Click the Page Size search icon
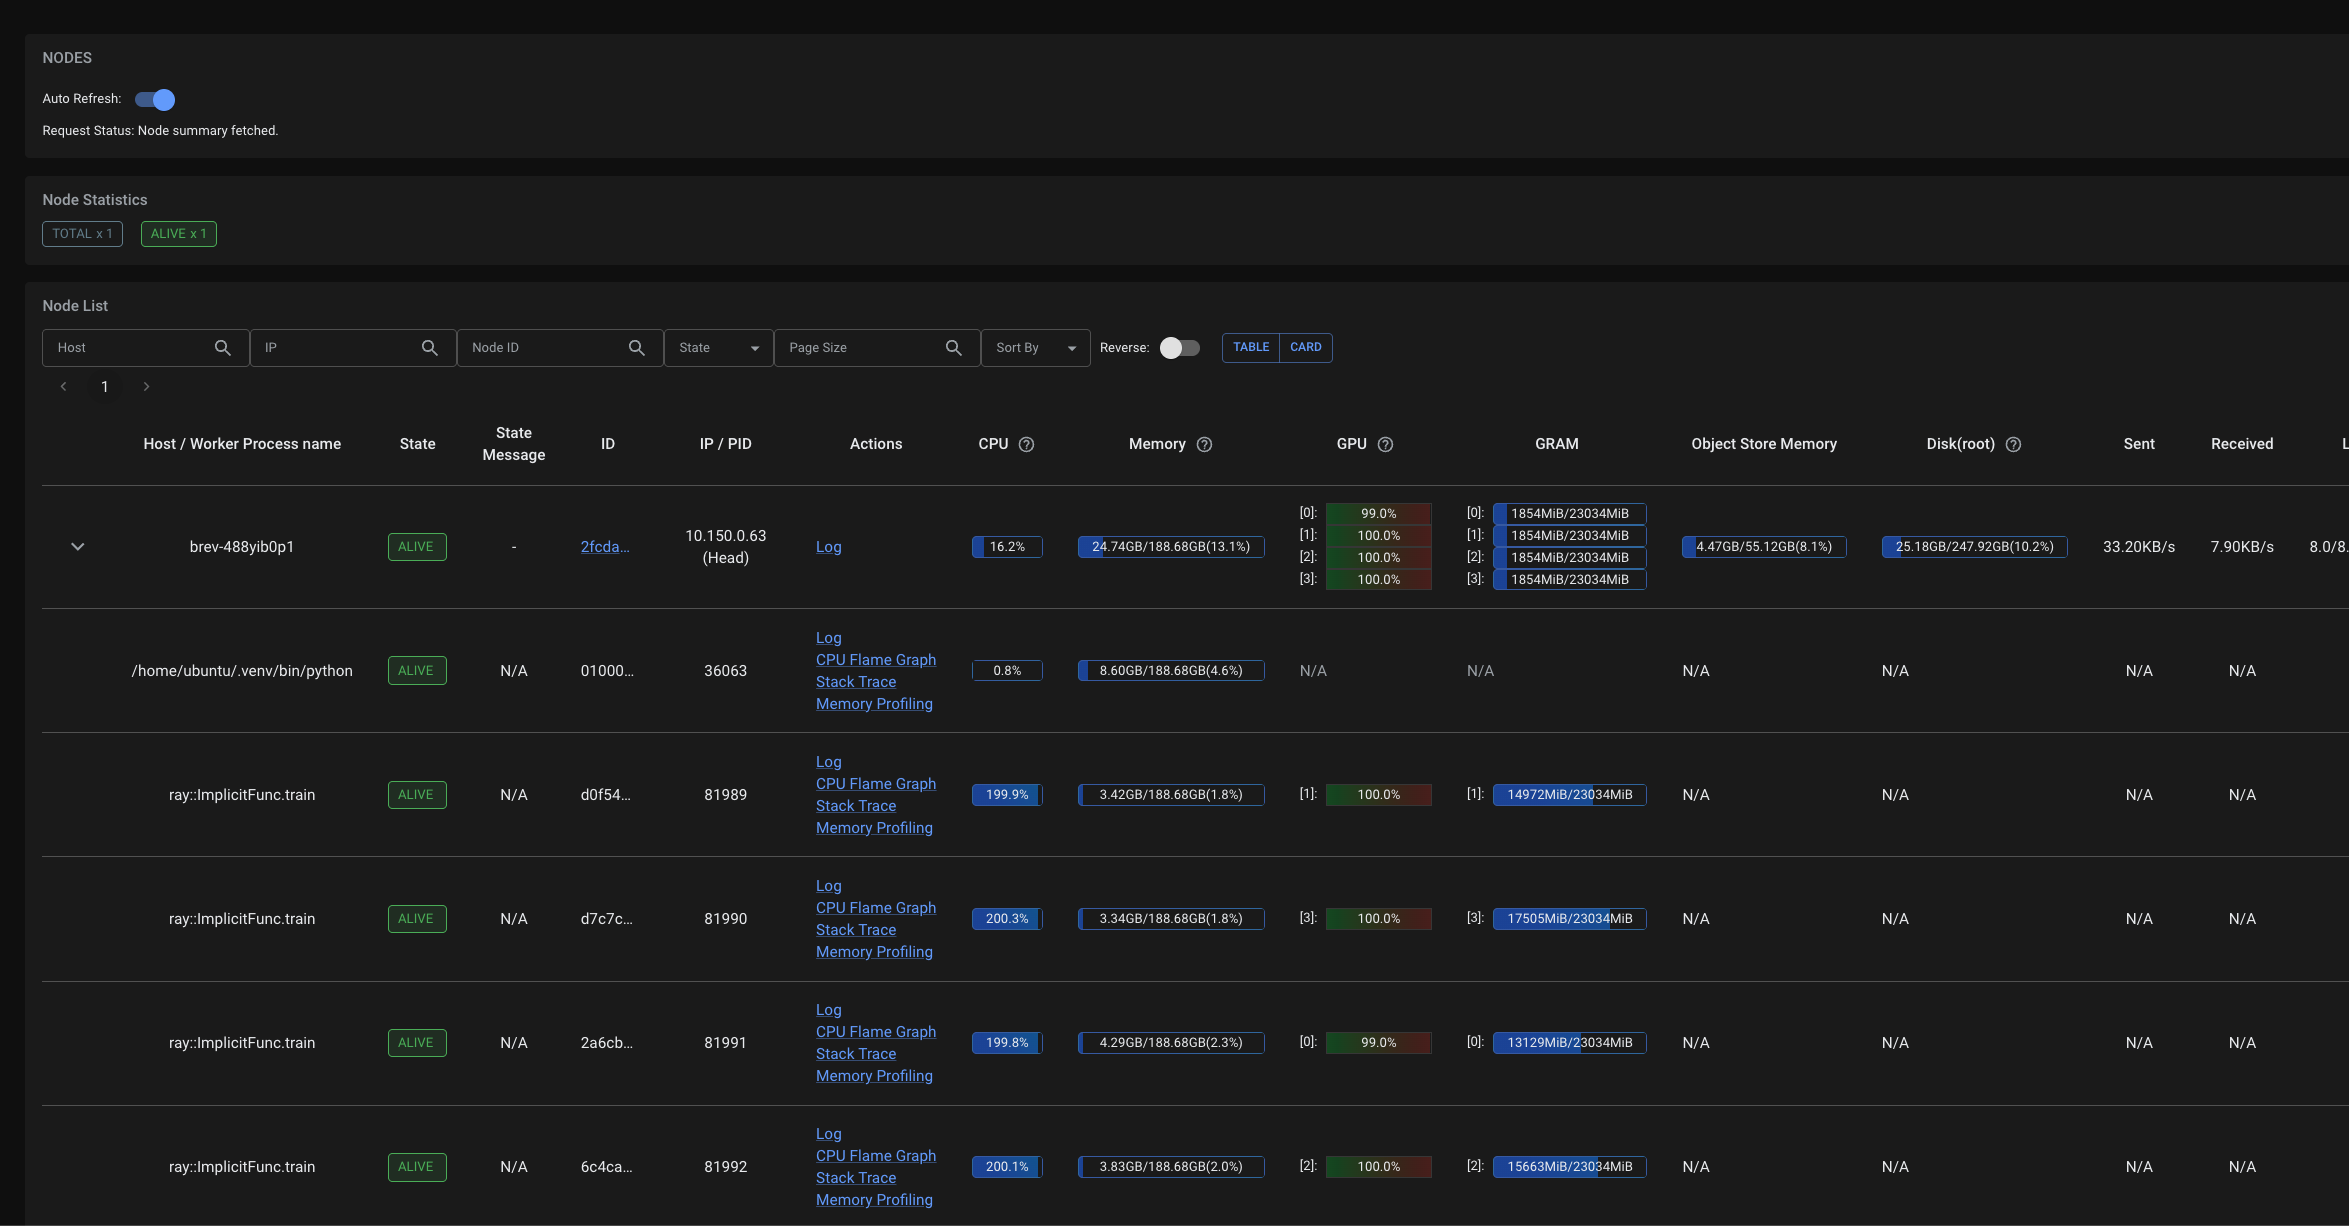 pyautogui.click(x=954, y=347)
